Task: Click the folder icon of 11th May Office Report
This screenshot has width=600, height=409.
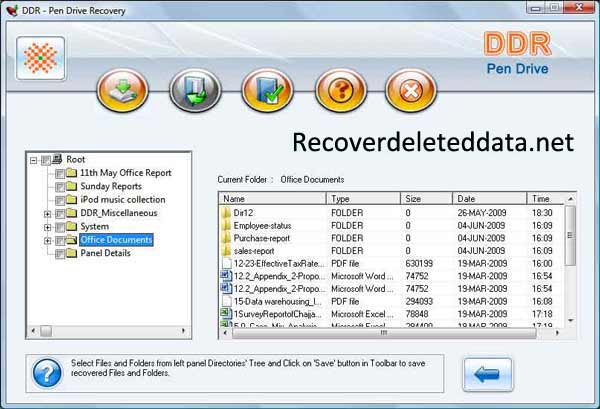Action: tap(72, 173)
